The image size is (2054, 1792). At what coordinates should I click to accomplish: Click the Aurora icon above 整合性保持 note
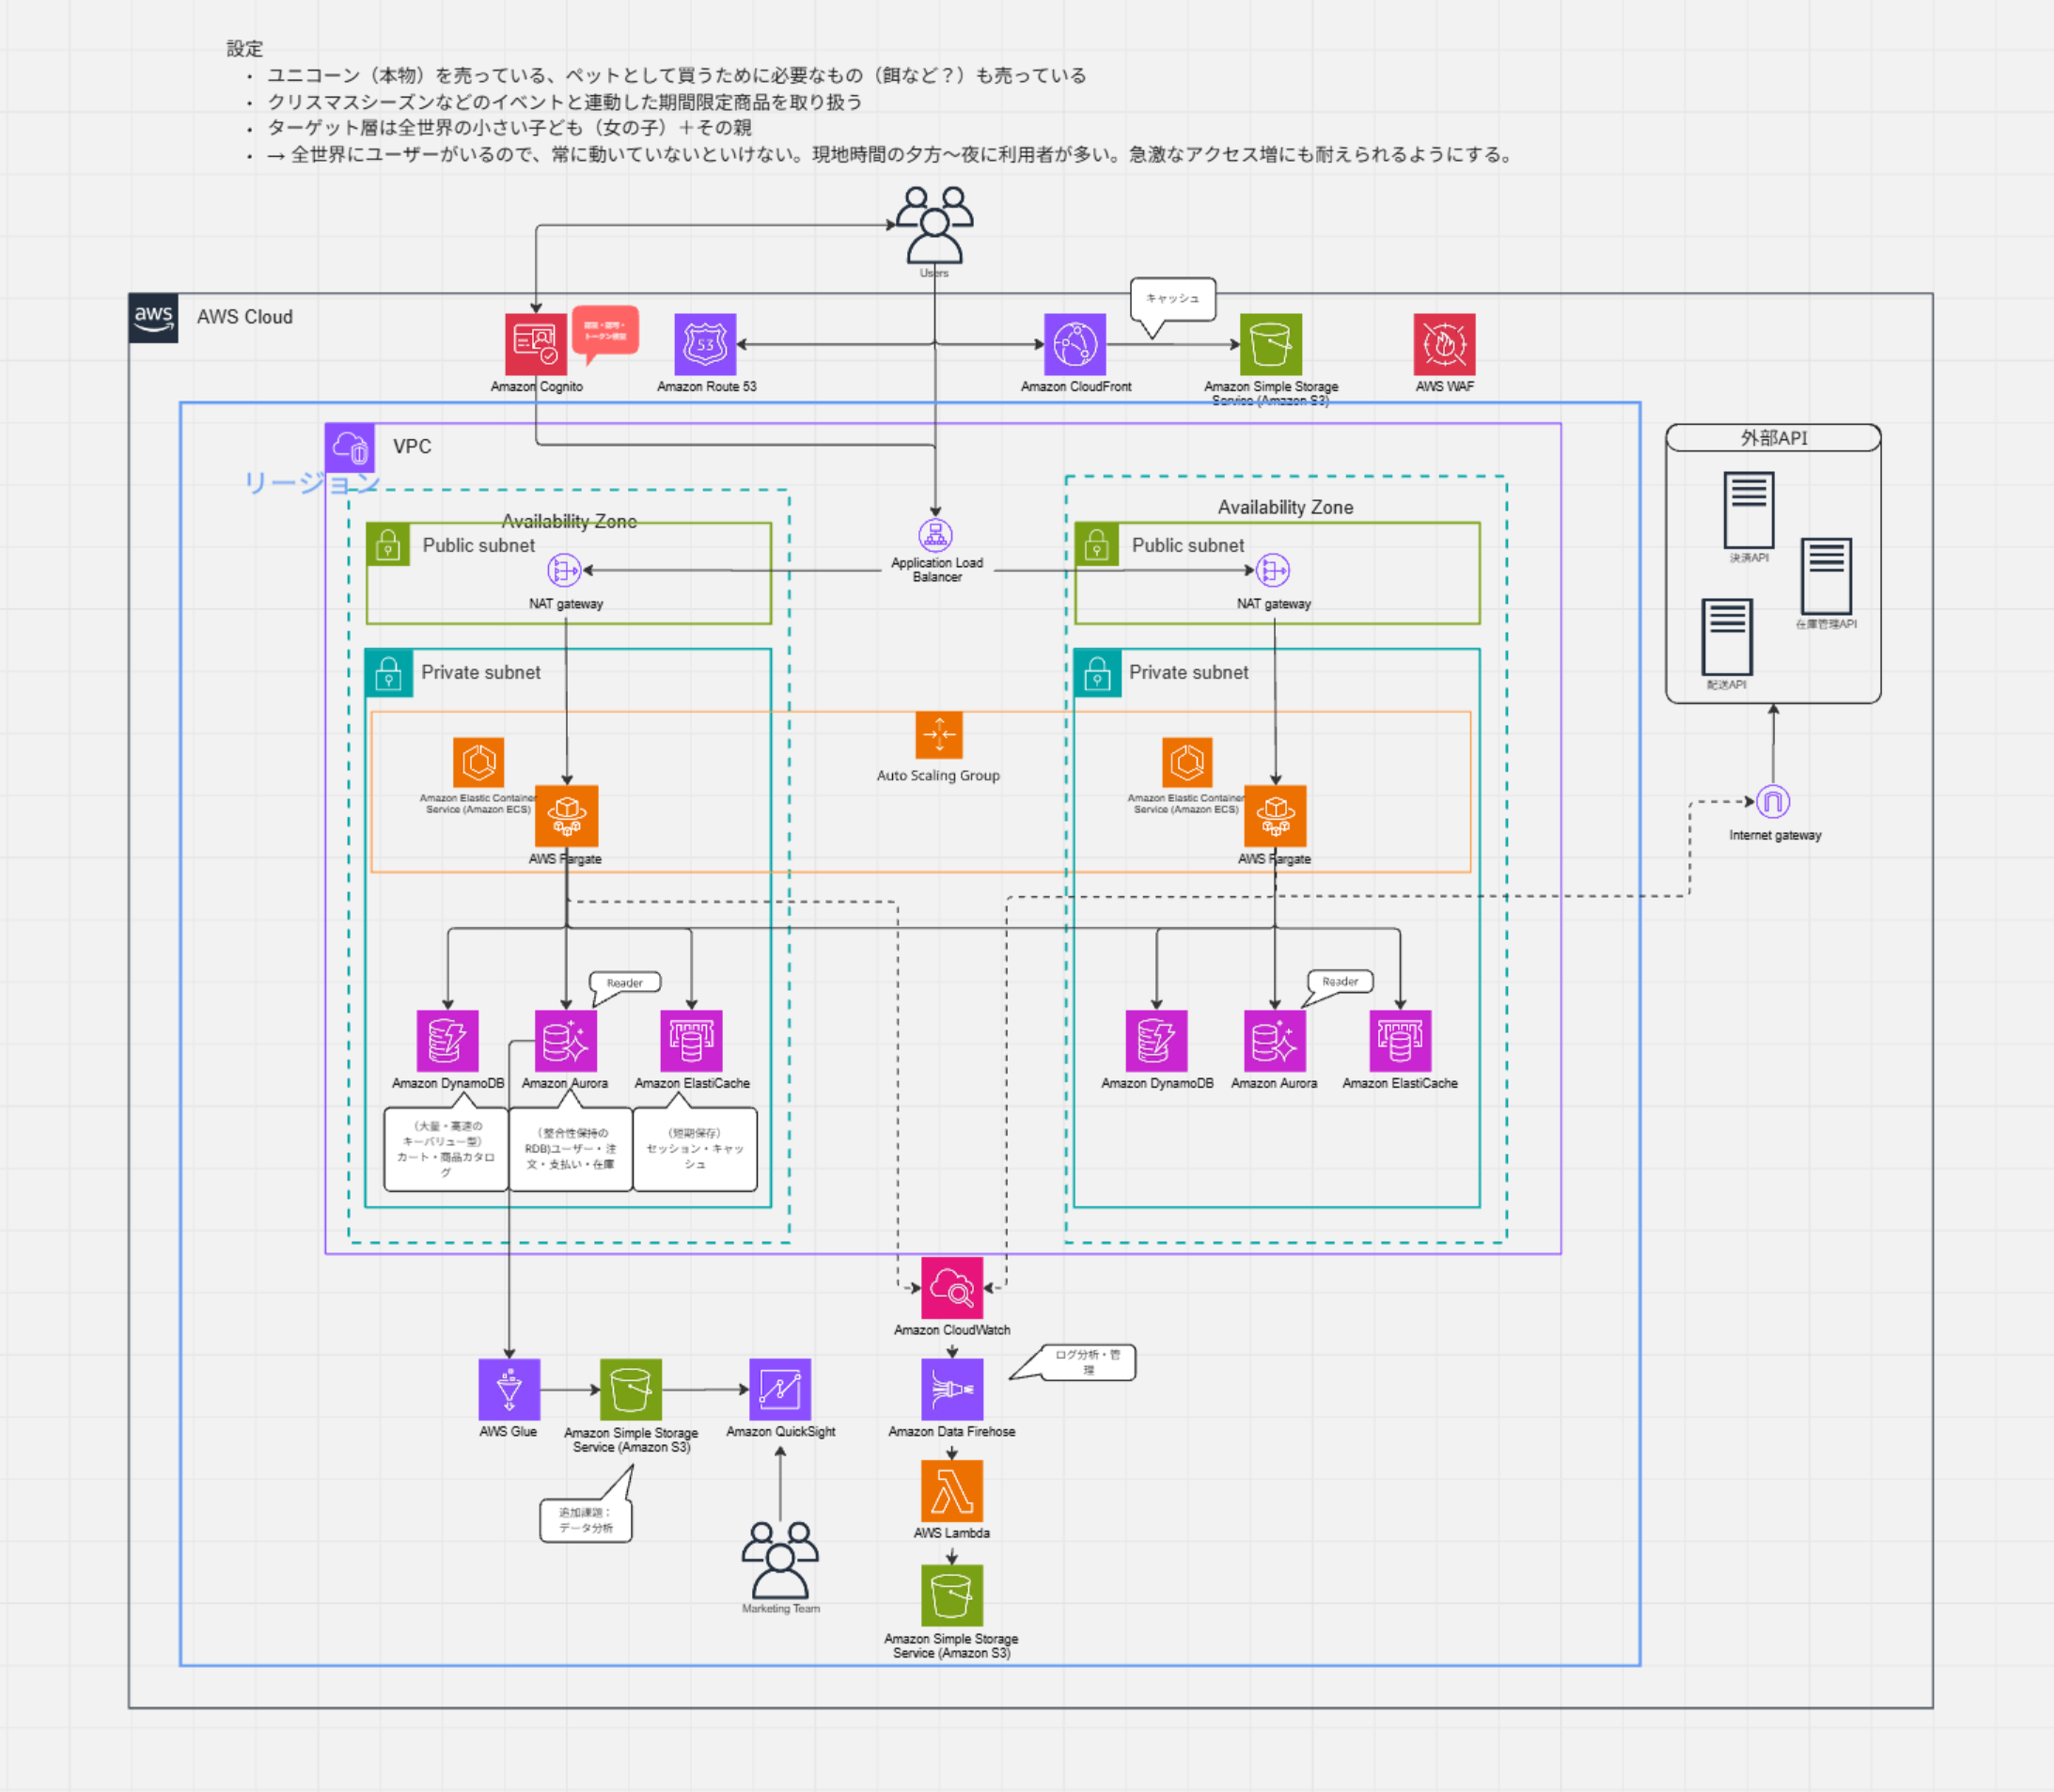coord(566,1041)
